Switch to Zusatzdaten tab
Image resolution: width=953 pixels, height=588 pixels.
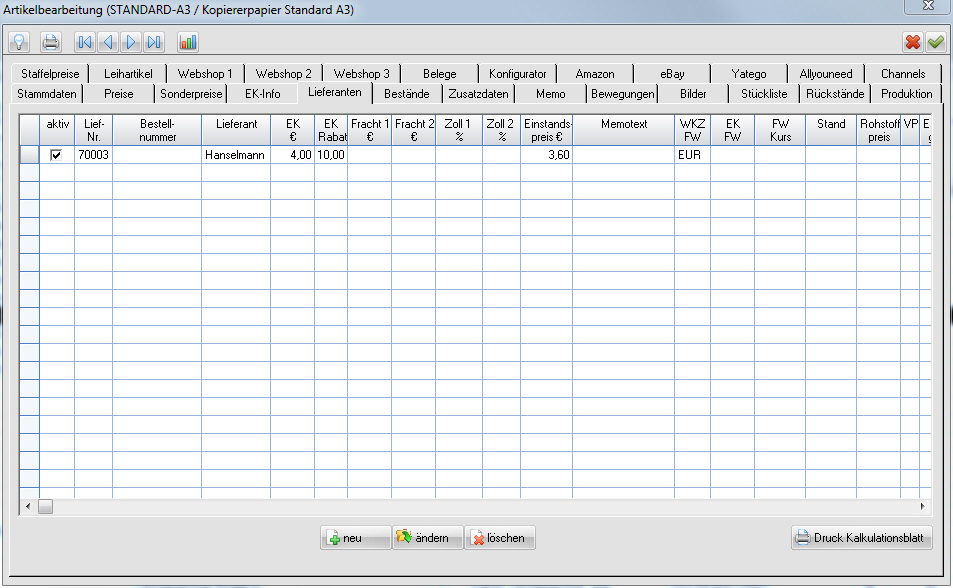pos(478,94)
